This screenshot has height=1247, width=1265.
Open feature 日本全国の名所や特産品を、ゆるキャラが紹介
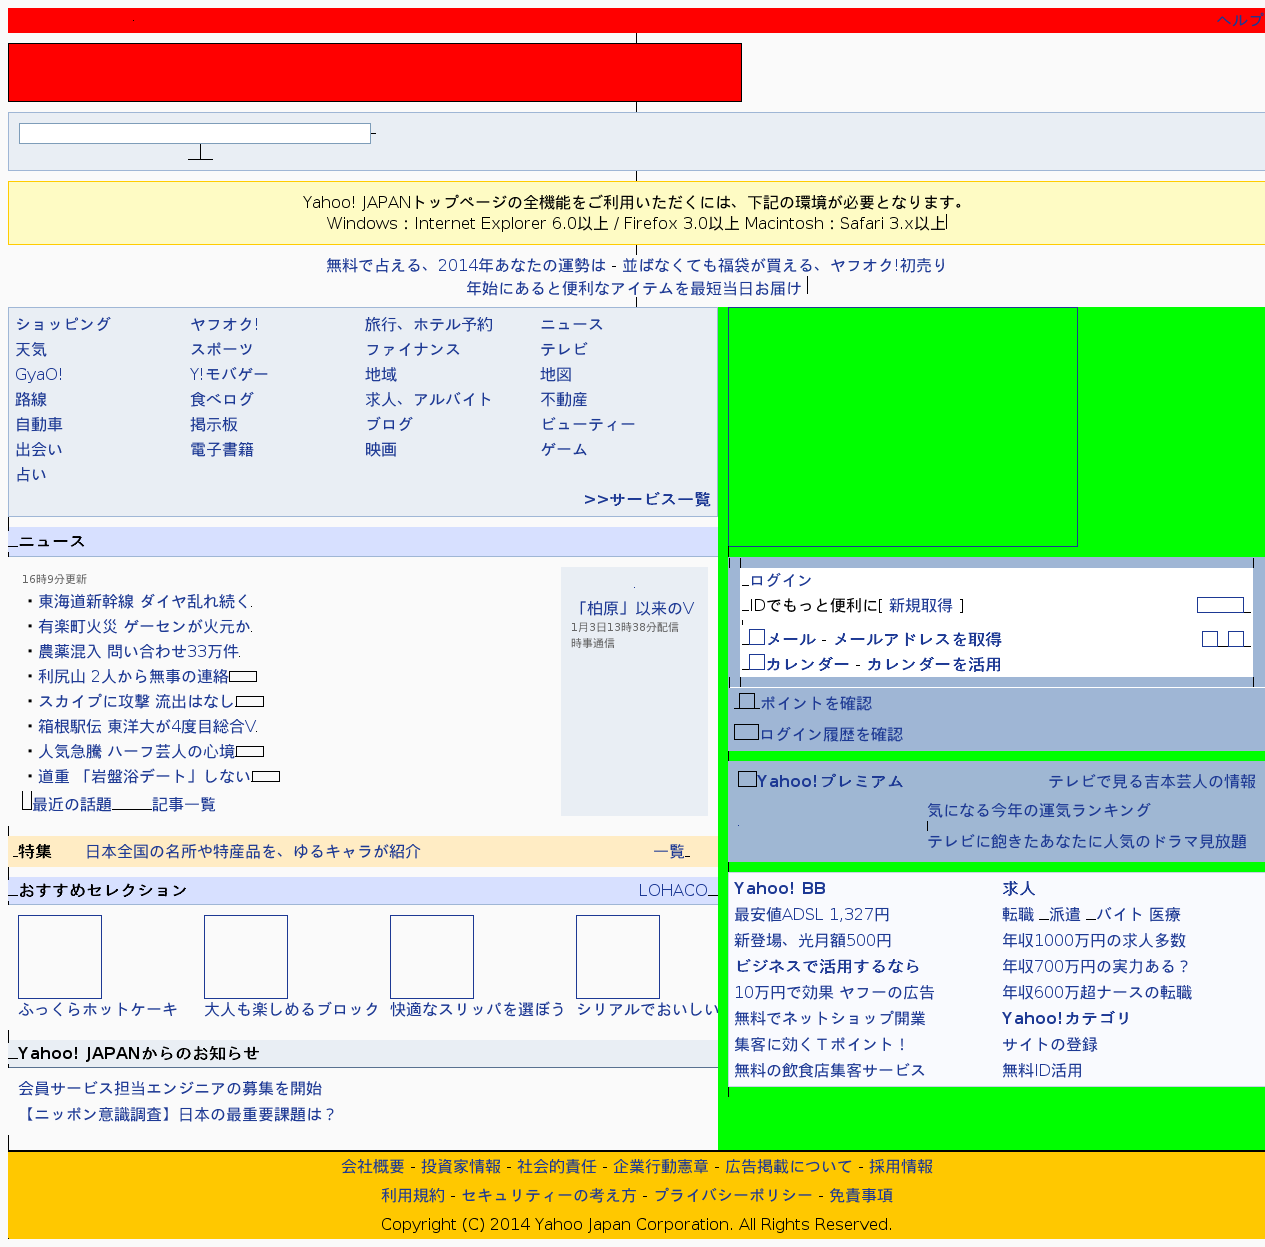253,851
